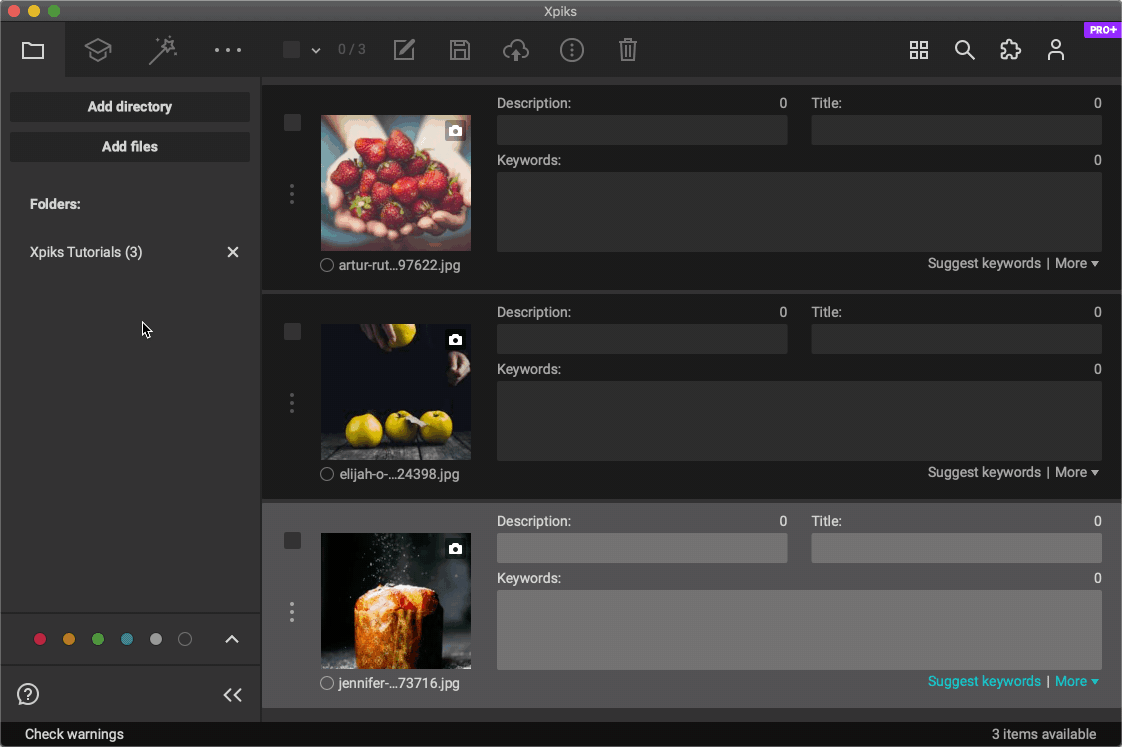Viewport: 1122px width, 747px height.
Task: Click the edit pencil icon in toolbar
Action: (x=404, y=50)
